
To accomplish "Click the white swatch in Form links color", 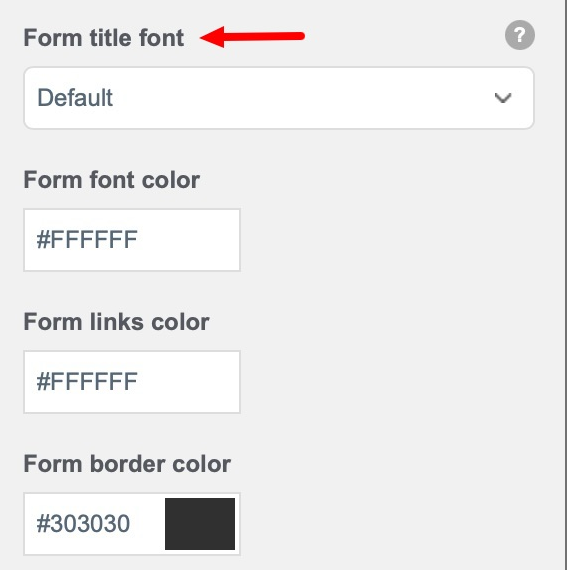I will (x=200, y=382).
